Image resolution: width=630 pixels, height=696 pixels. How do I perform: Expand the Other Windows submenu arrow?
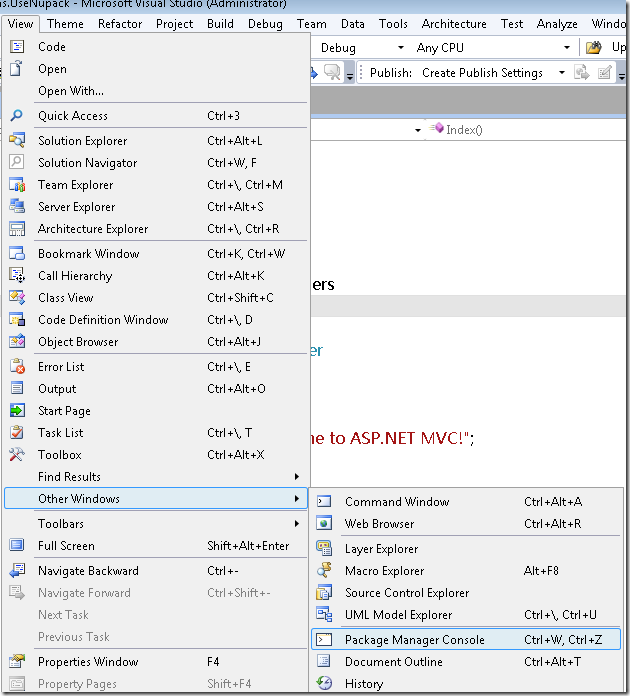(297, 498)
